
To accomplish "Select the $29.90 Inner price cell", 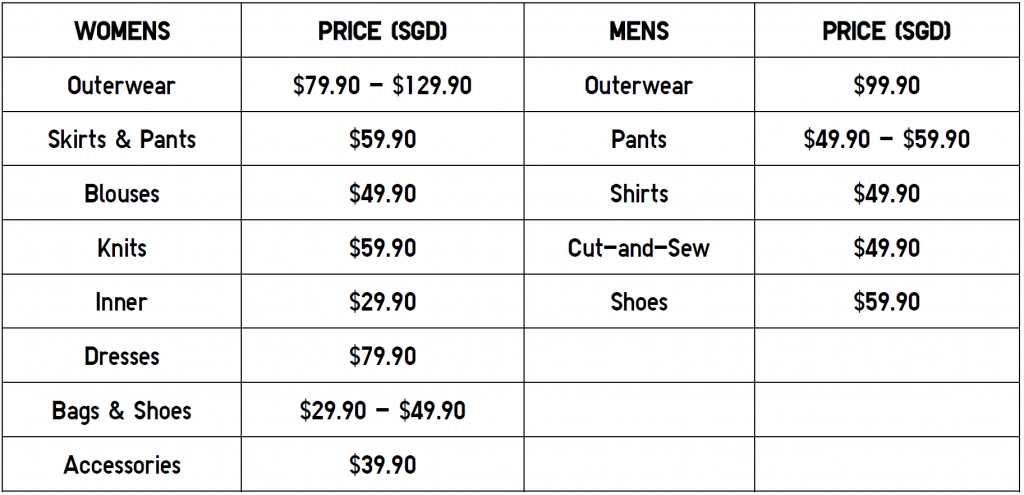I will 382,302.
